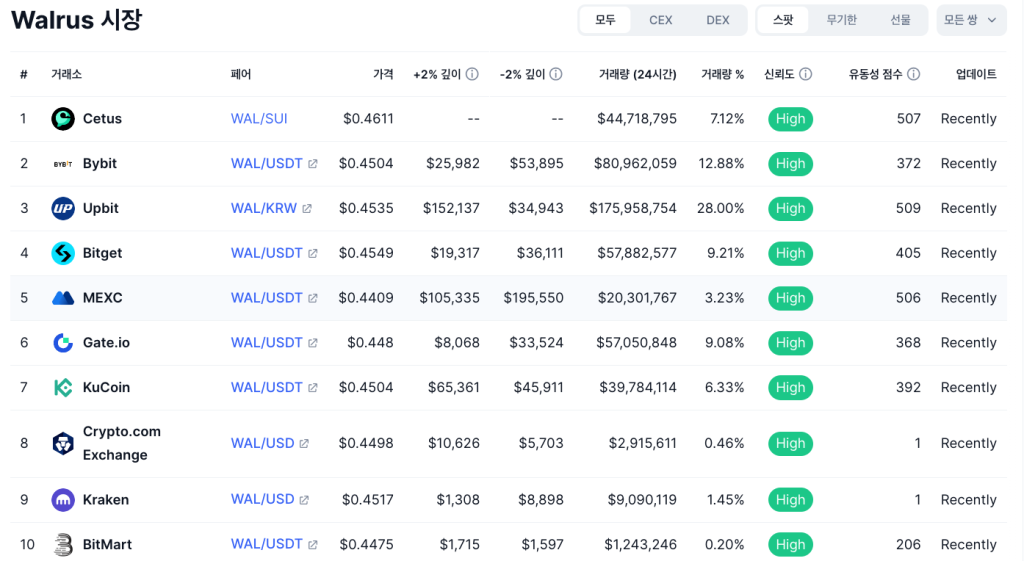Select the 선물 market tab
Viewport: 1024px width, 561px height.
[900, 20]
